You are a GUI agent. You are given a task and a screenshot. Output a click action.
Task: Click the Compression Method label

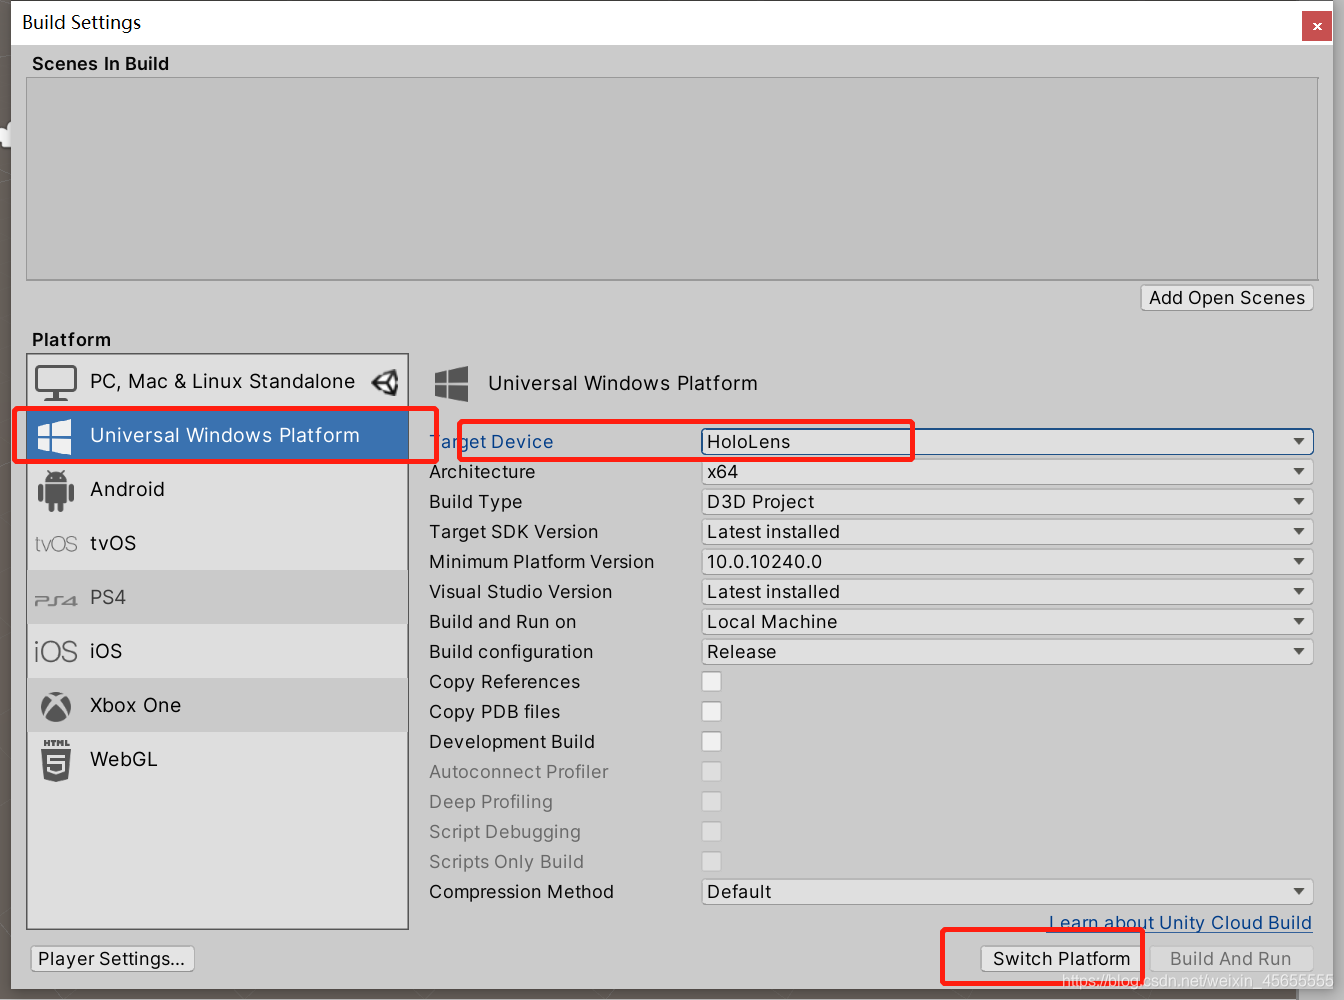pyautogui.click(x=521, y=892)
